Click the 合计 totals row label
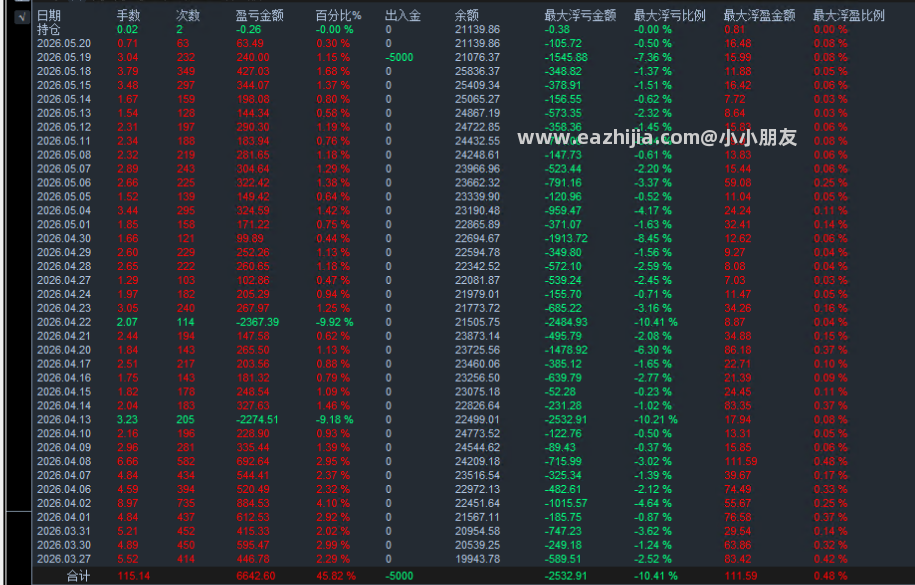915x585 pixels. click(78, 576)
